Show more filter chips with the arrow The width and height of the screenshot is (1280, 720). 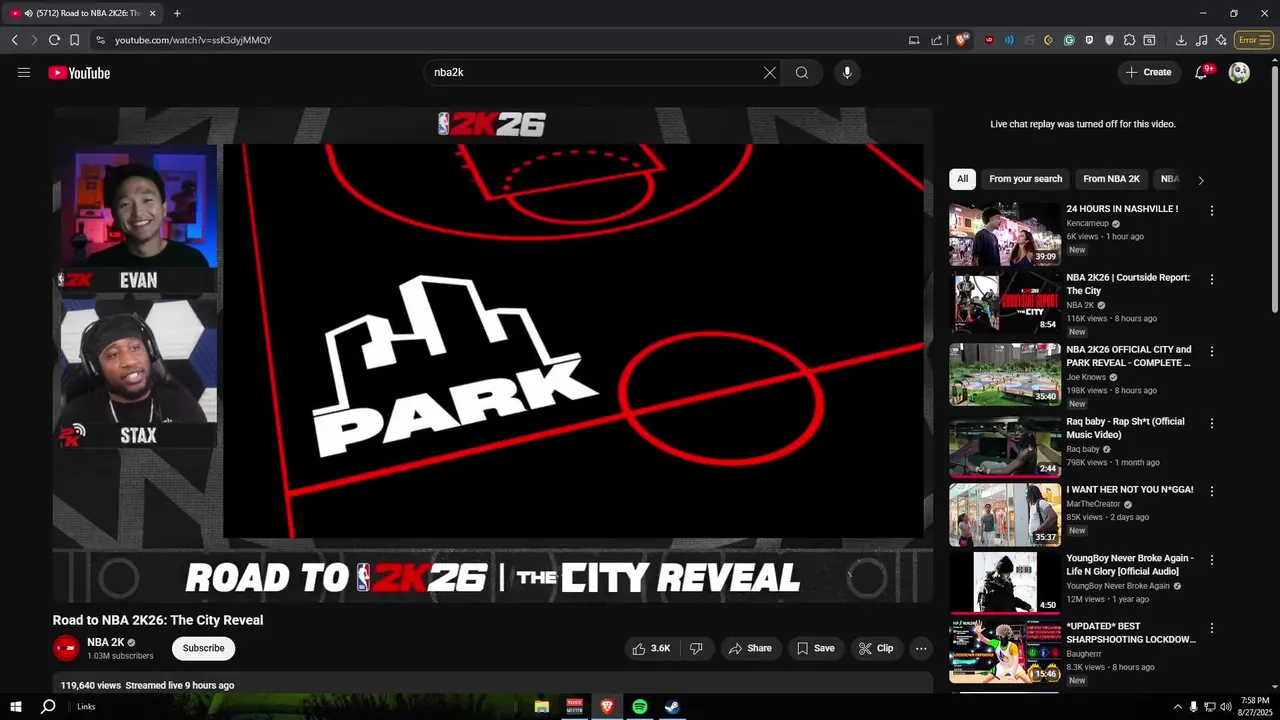1201,180
